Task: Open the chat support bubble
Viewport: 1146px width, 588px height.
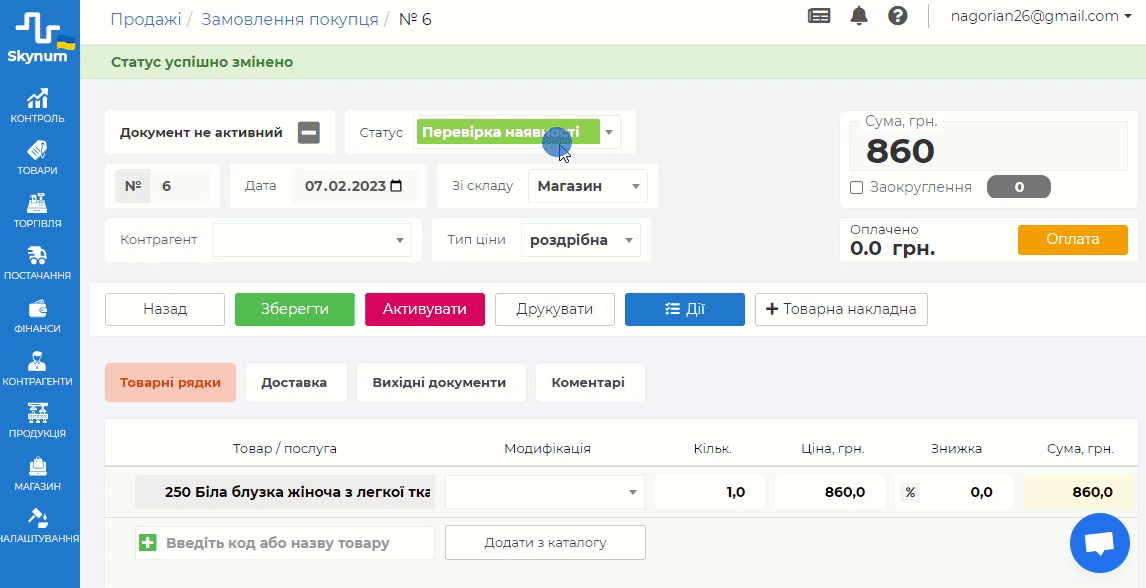Action: point(1099,543)
